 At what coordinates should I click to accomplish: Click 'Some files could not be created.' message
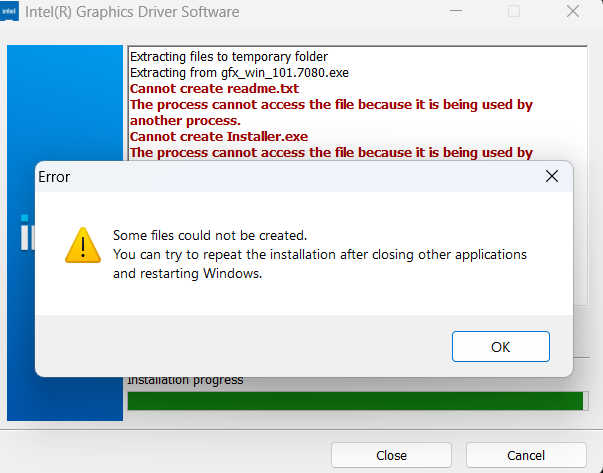pyautogui.click(x=210, y=235)
